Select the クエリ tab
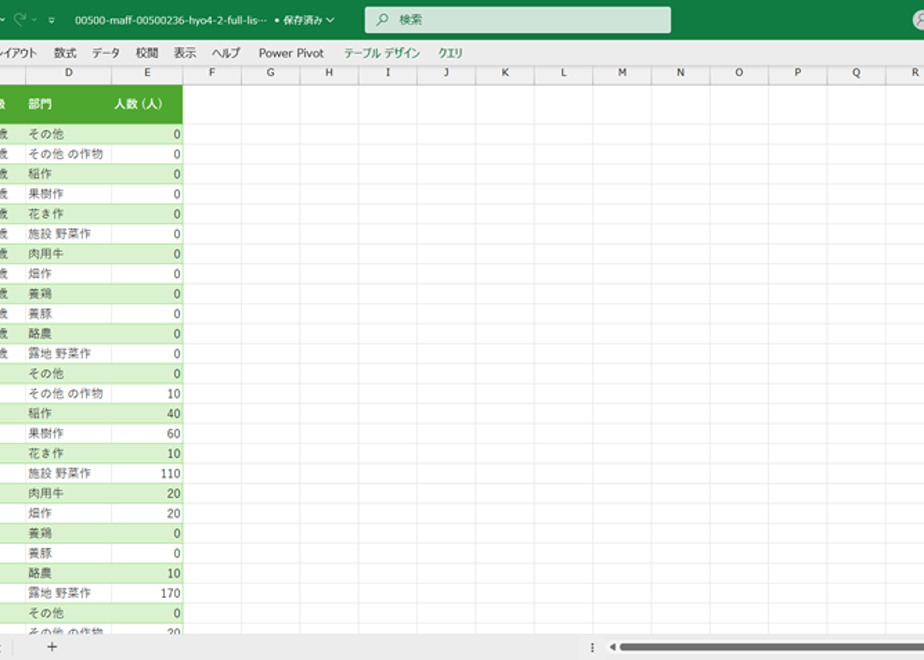The width and height of the screenshot is (924, 660). pyautogui.click(x=450, y=53)
